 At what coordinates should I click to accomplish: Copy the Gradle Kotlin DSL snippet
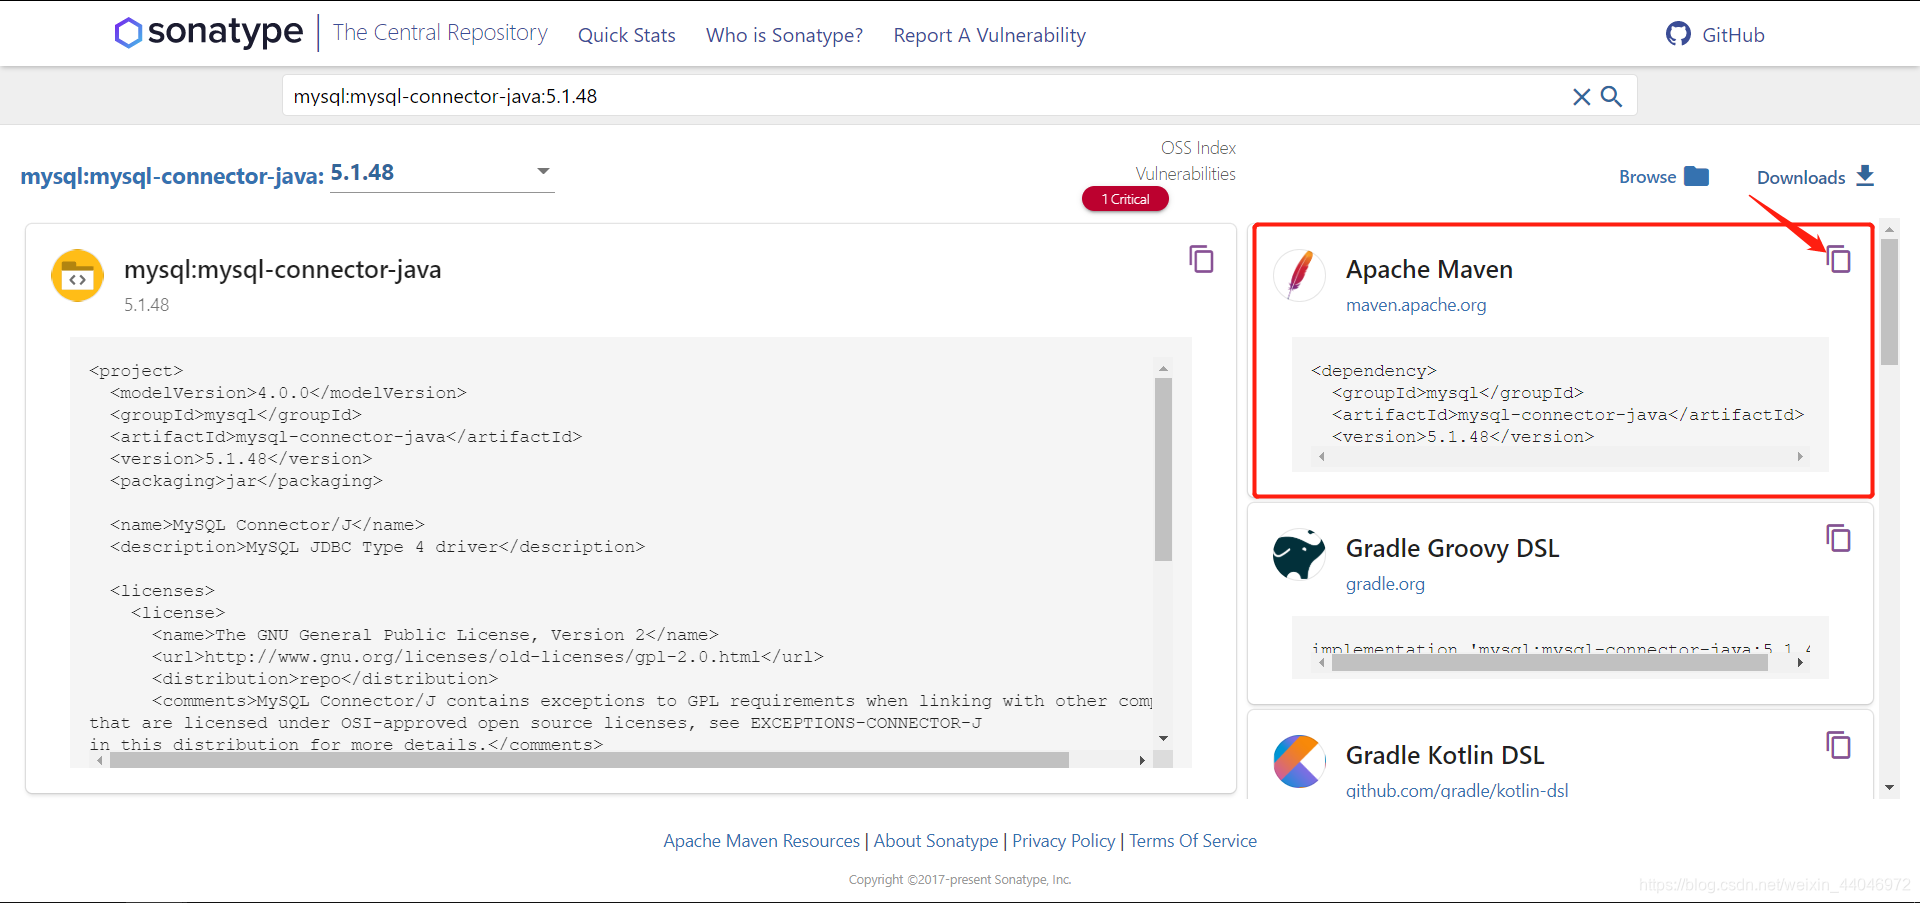coord(1838,745)
